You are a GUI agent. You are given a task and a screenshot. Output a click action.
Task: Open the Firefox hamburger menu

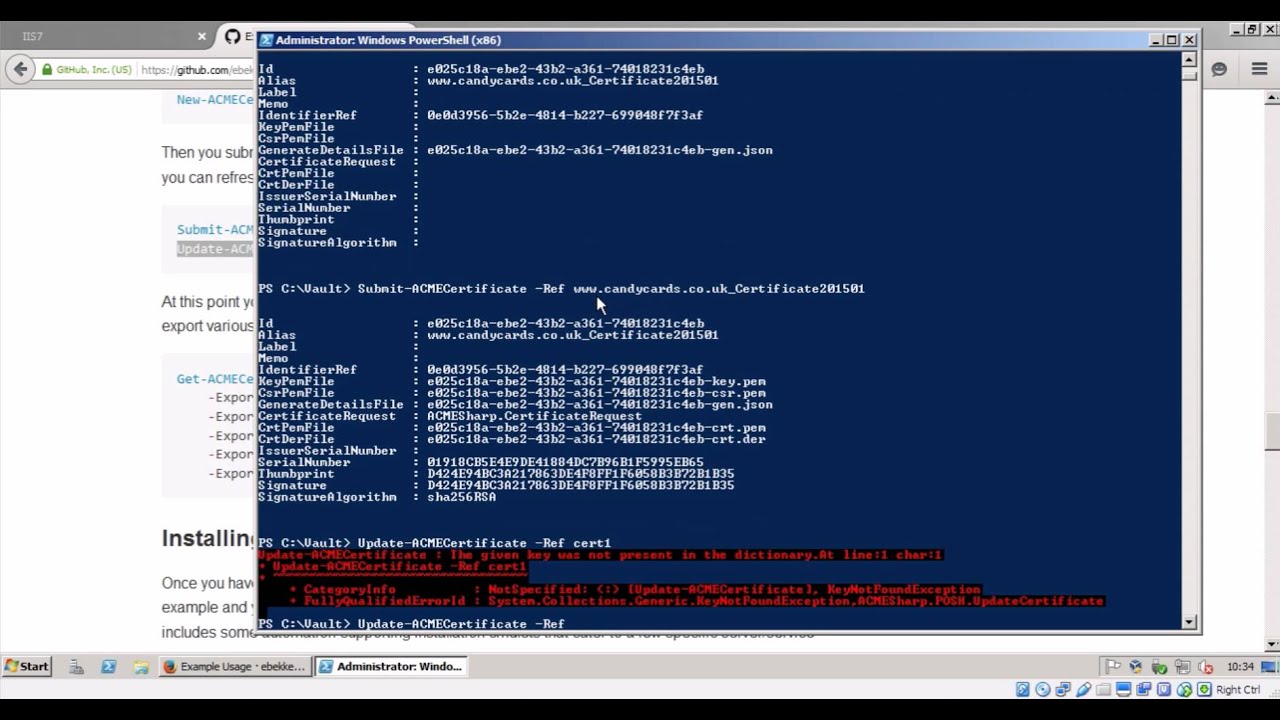[1259, 69]
